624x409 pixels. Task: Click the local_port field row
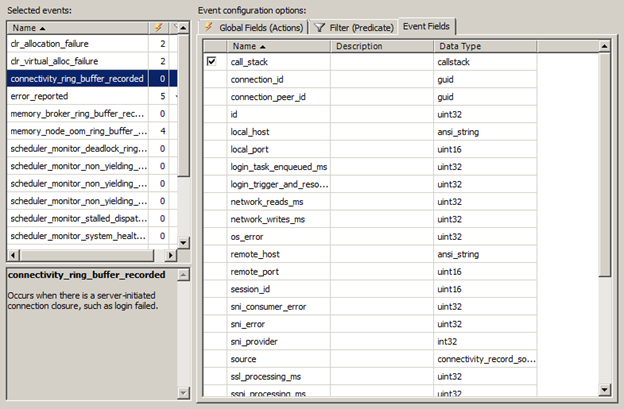370,150
